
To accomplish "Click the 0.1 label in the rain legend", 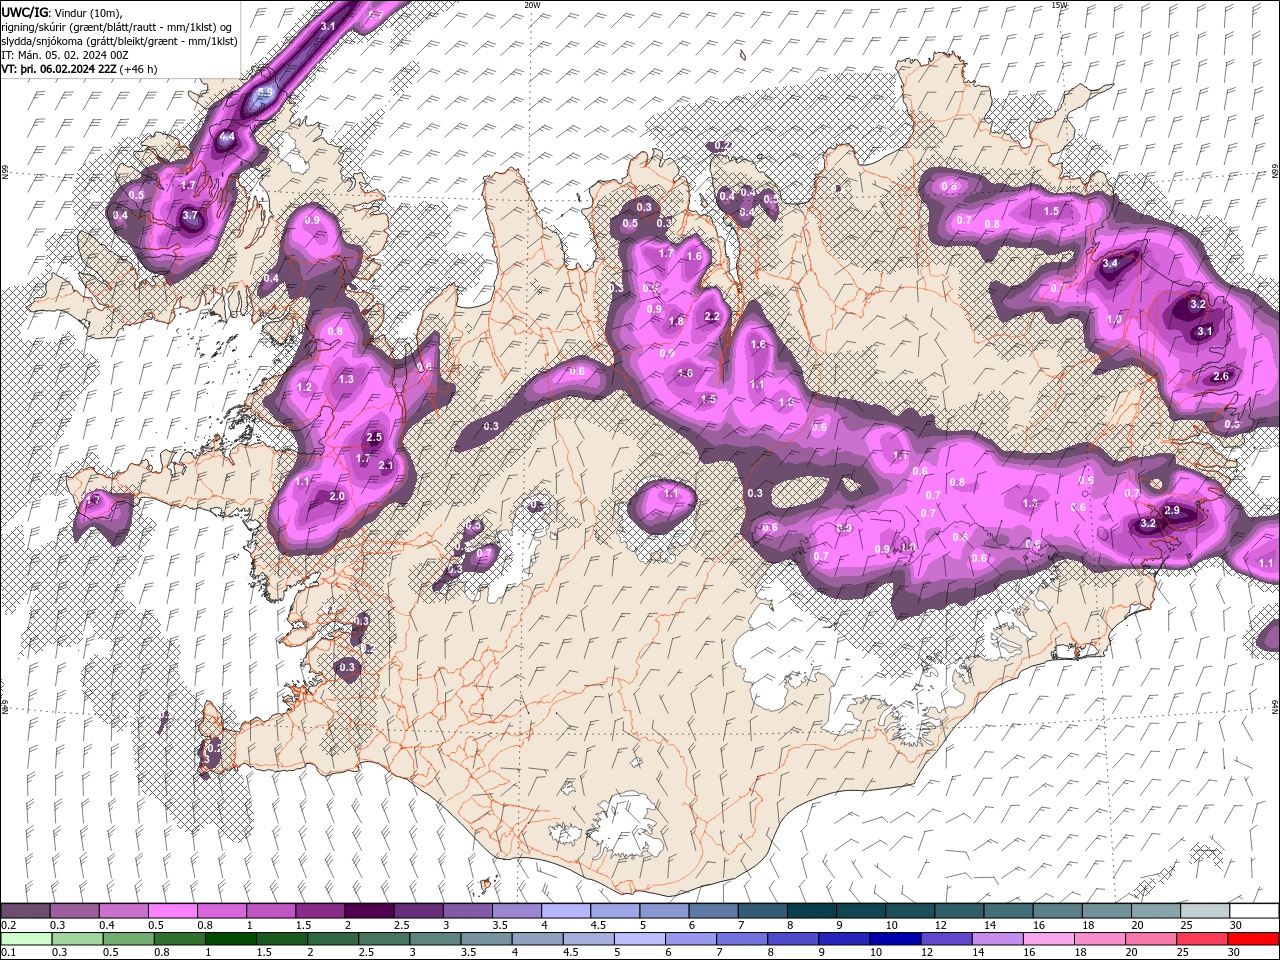I will (x=9, y=952).
